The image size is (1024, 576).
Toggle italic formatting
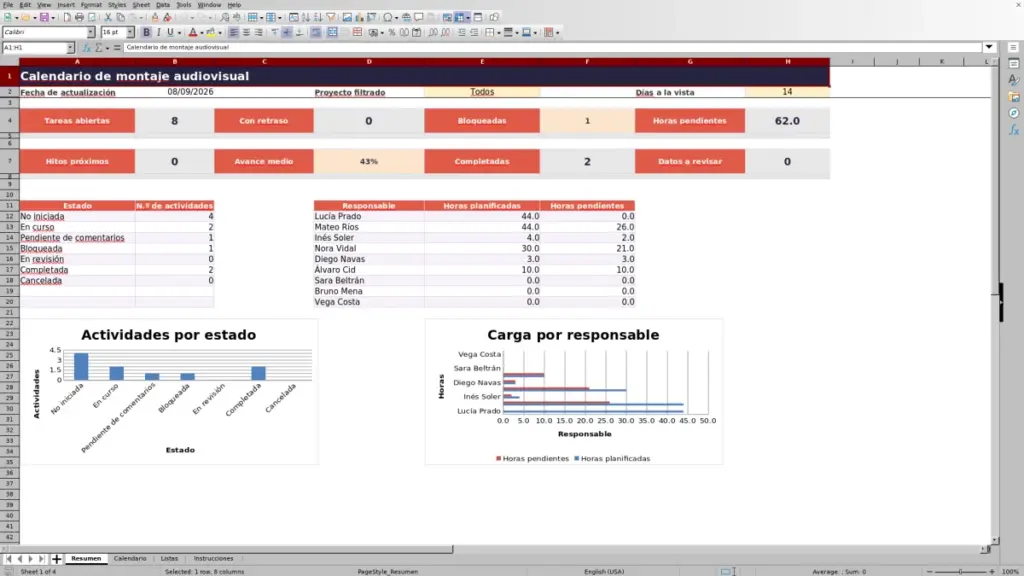point(158,32)
